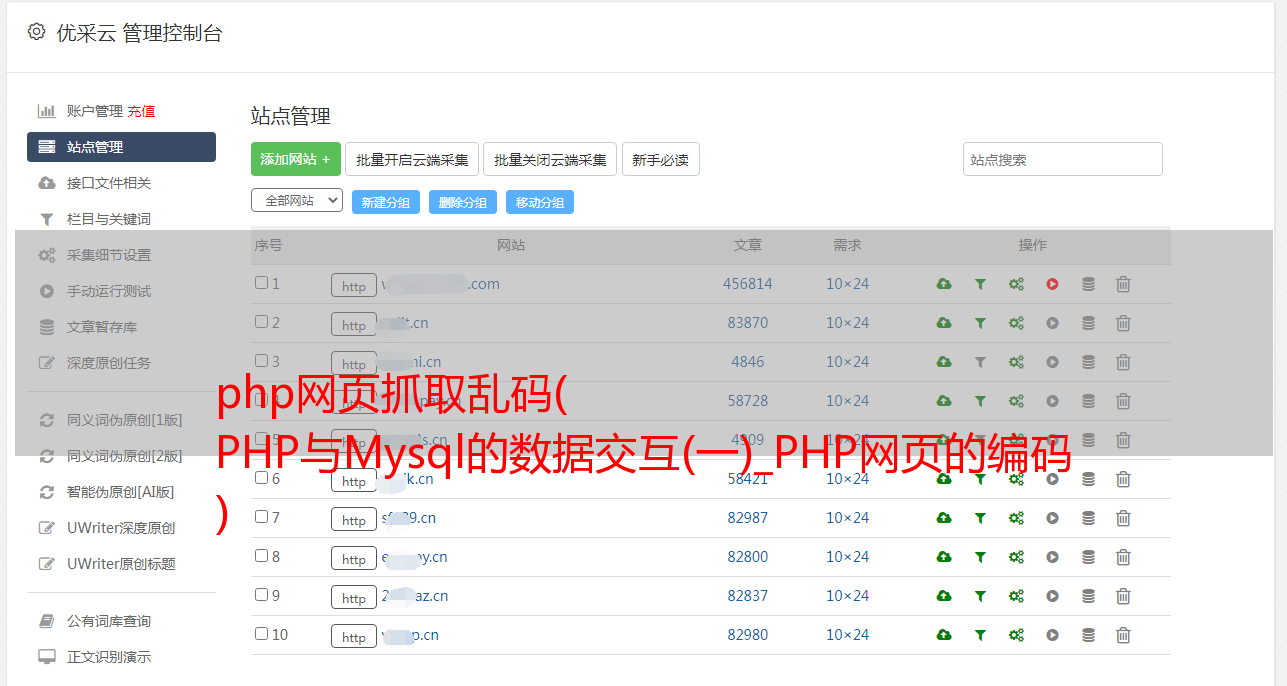Viewport: 1287px width, 686px height.
Task: Click the database icon in row 10
Action: pos(1088,635)
